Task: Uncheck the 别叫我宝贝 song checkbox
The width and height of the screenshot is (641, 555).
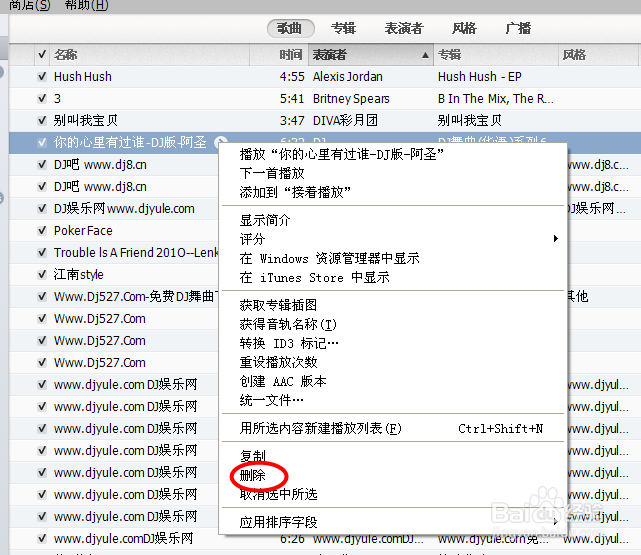Action: 42,121
